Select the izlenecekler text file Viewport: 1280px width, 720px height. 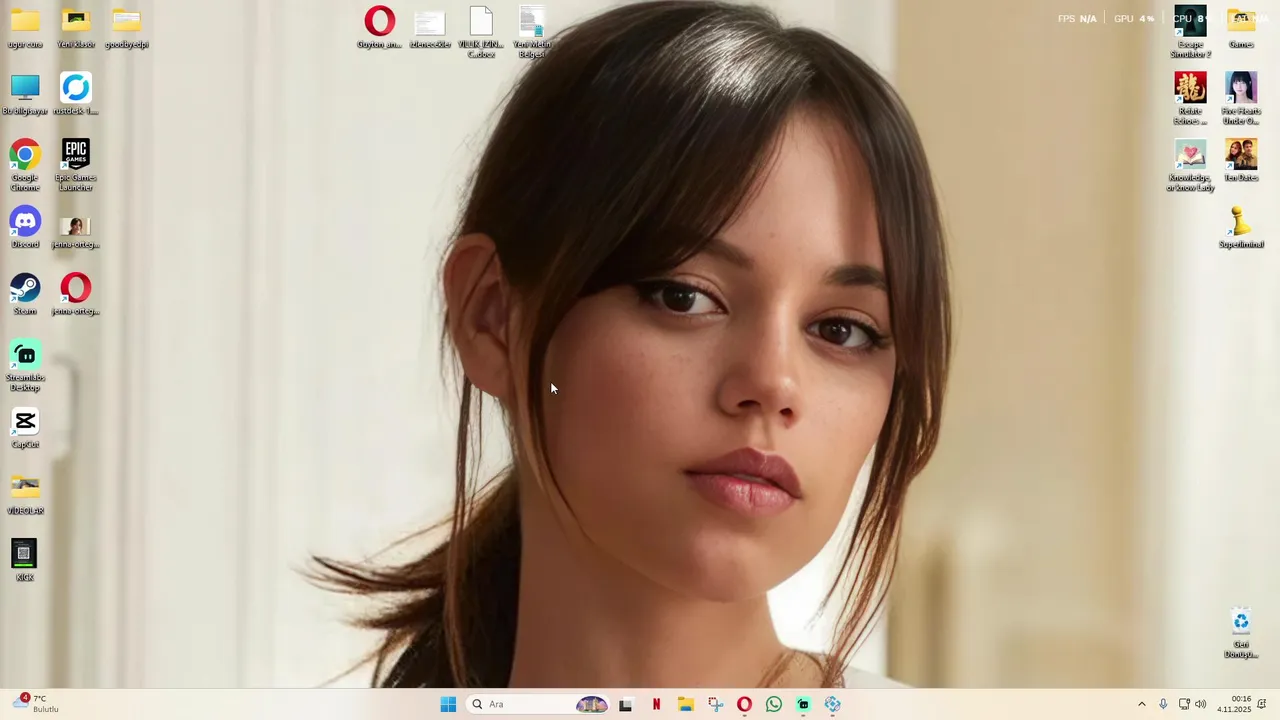coord(430,30)
